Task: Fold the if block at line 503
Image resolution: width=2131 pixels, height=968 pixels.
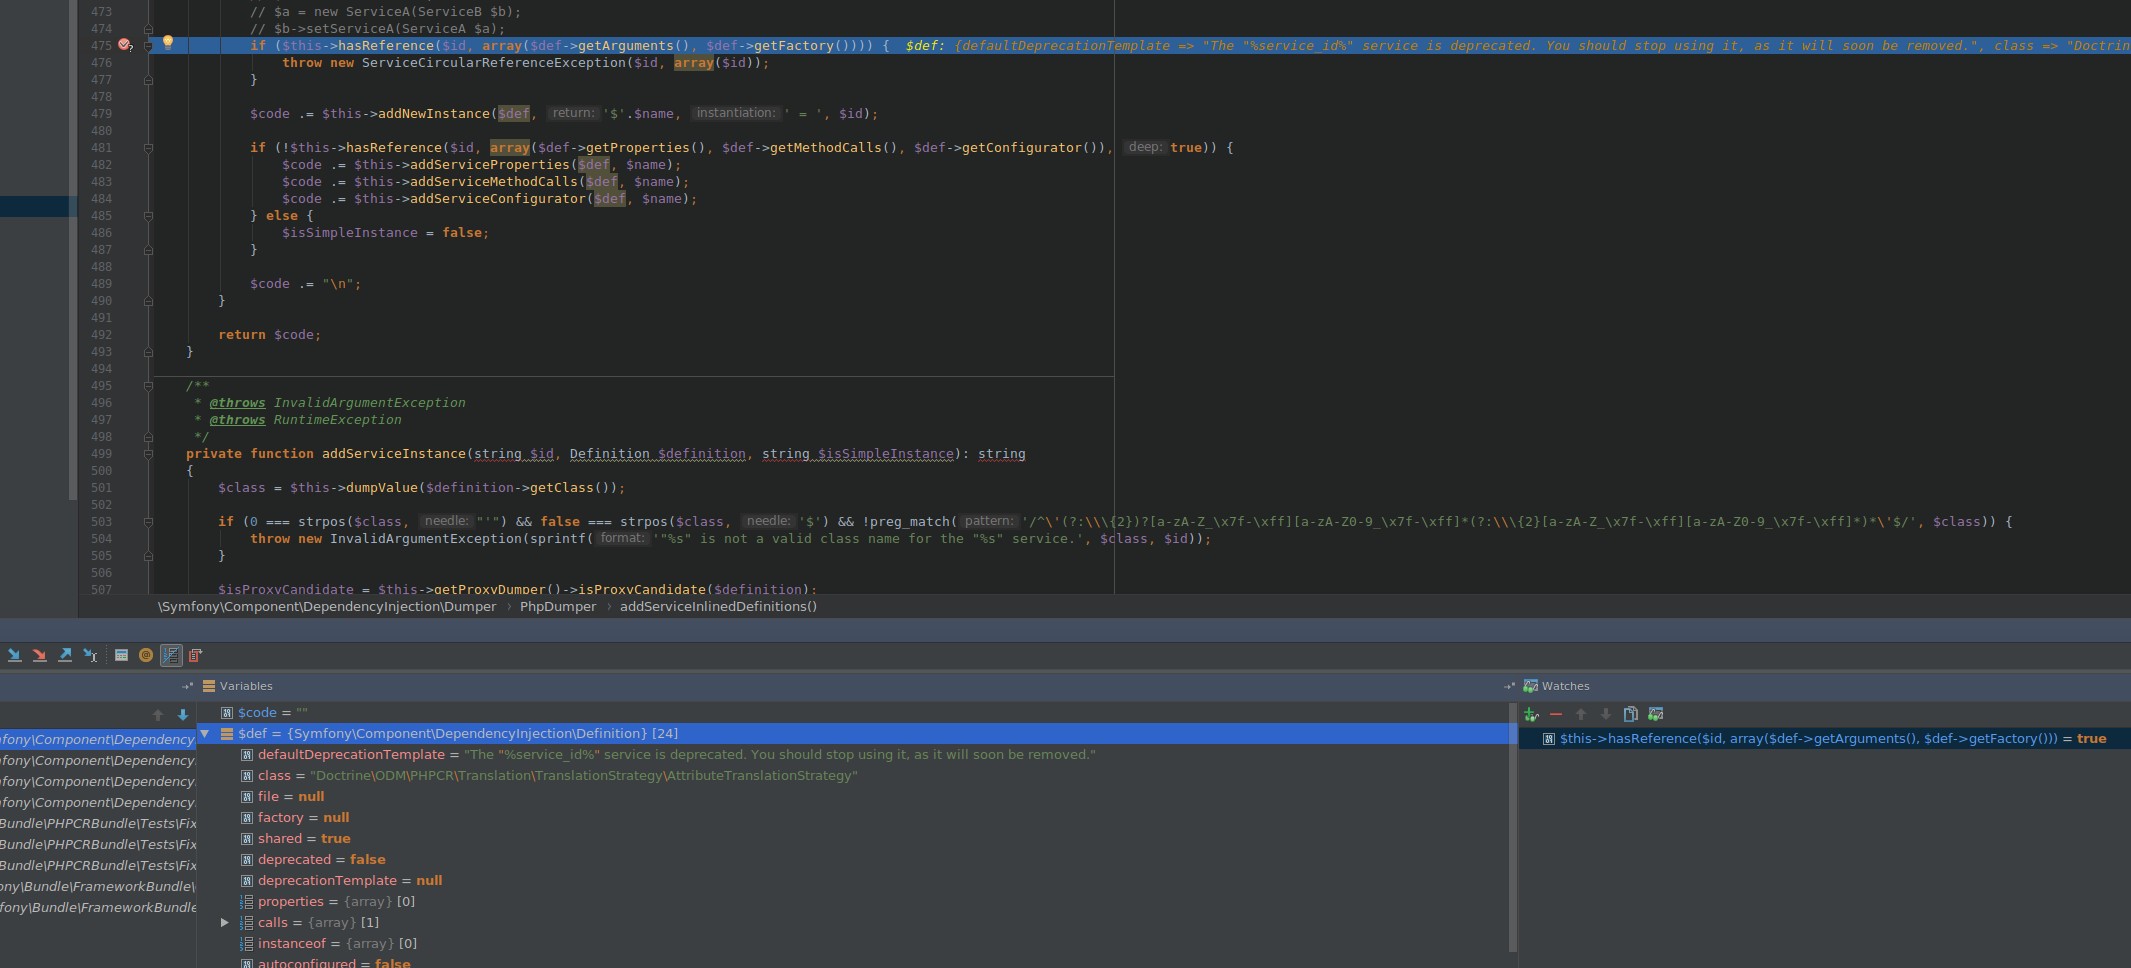Action: [x=148, y=522]
